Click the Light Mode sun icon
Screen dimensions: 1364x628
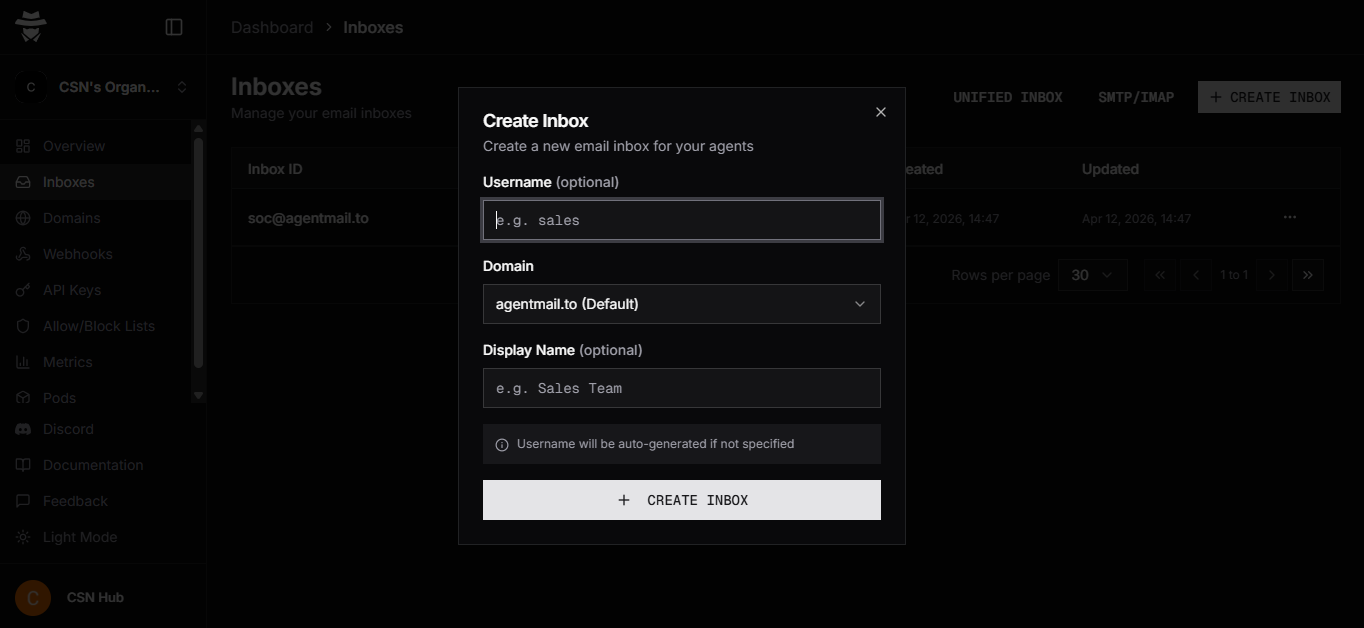(23, 537)
